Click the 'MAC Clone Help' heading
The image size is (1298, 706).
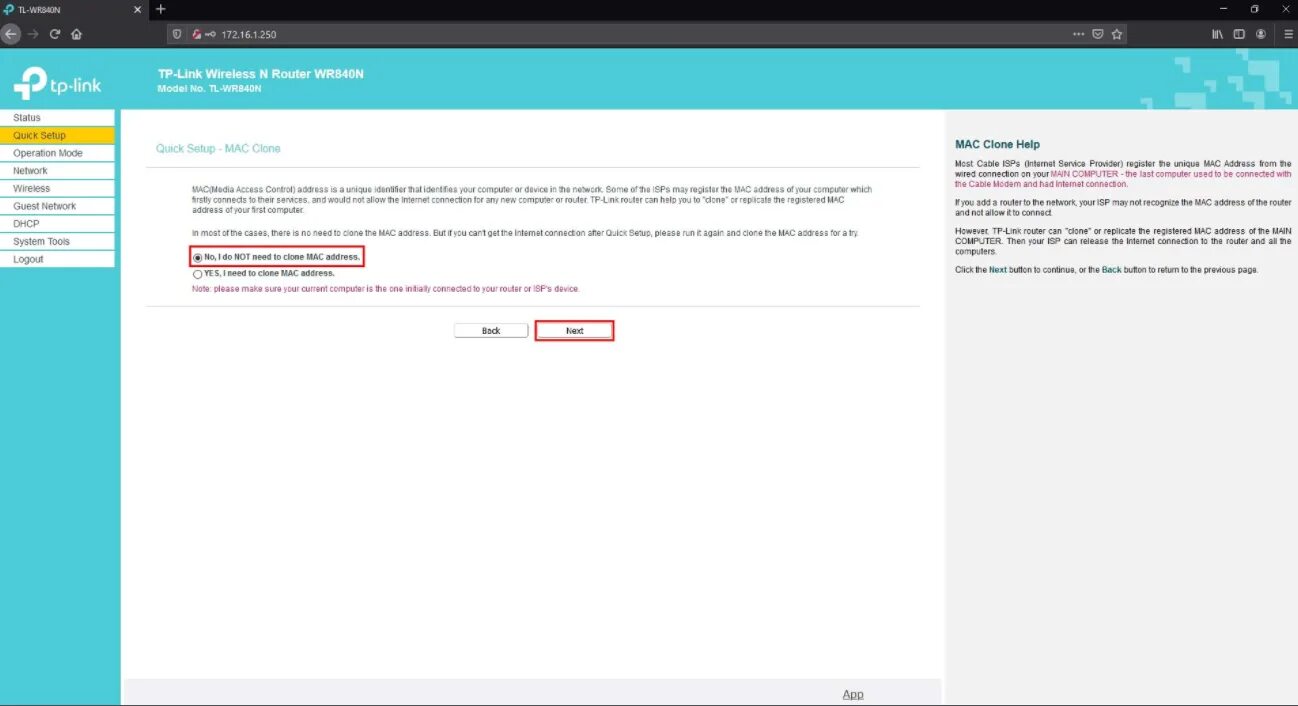[997, 144]
